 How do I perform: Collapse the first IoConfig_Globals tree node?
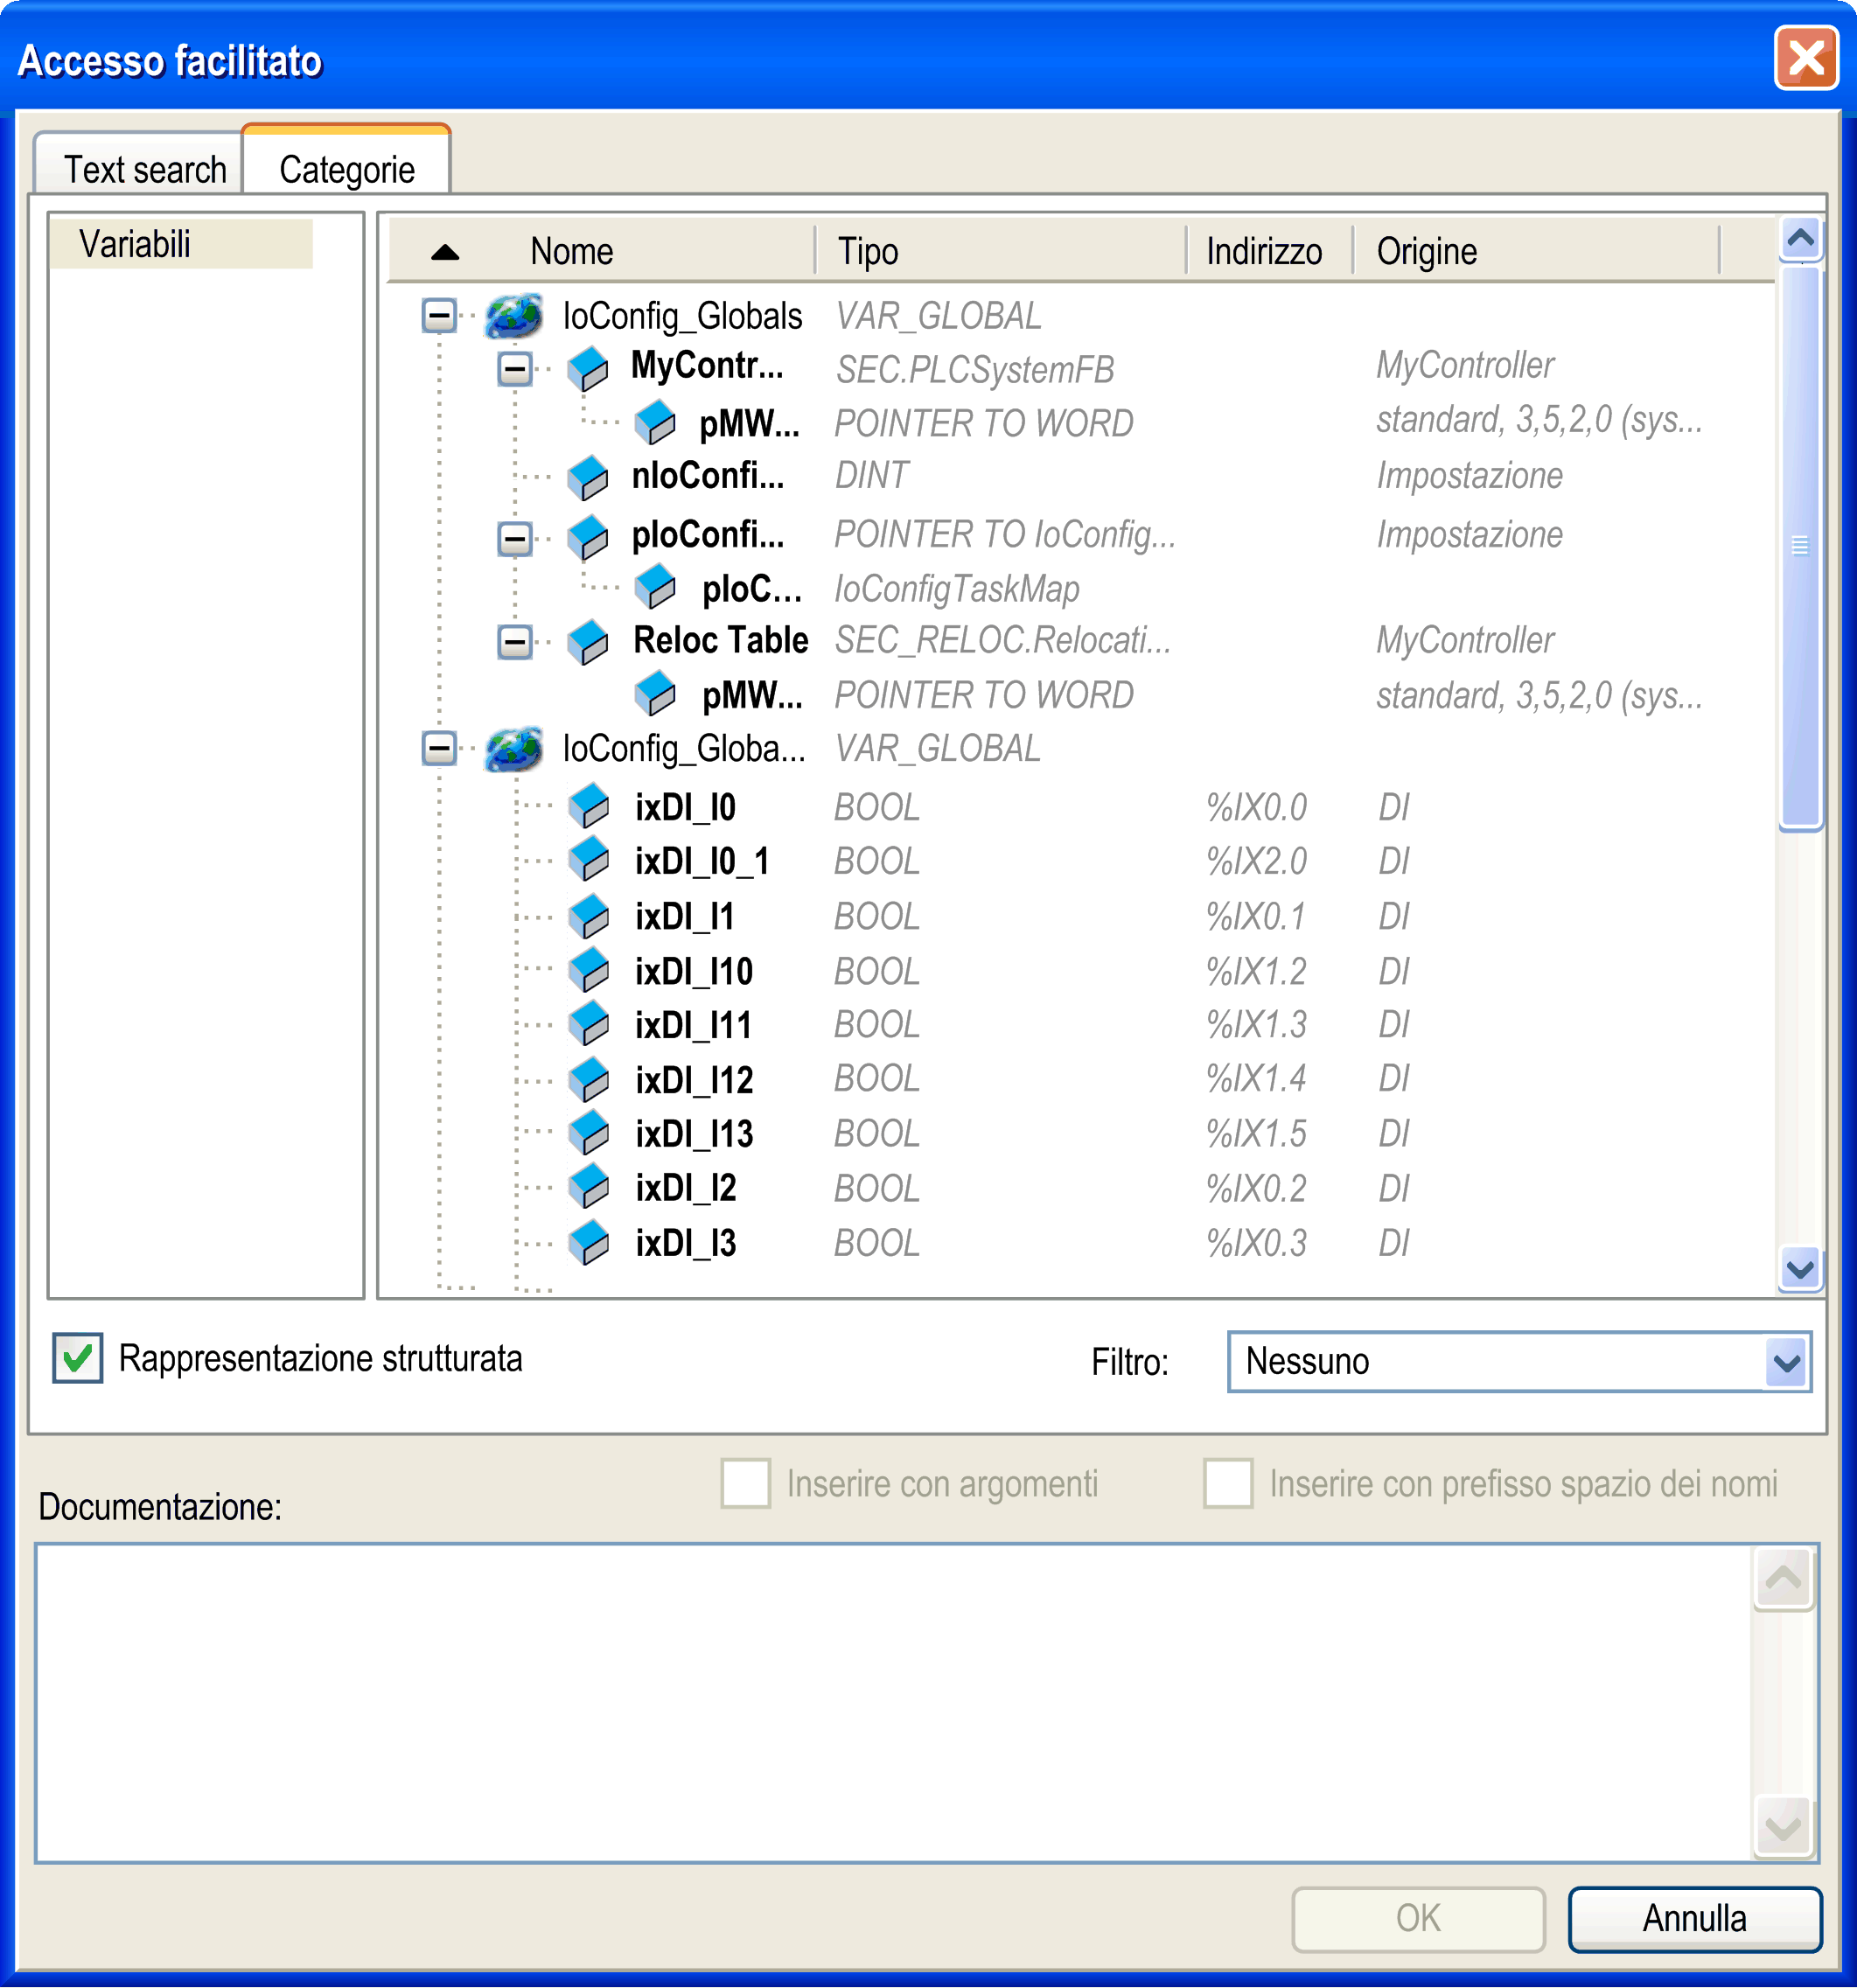click(439, 316)
